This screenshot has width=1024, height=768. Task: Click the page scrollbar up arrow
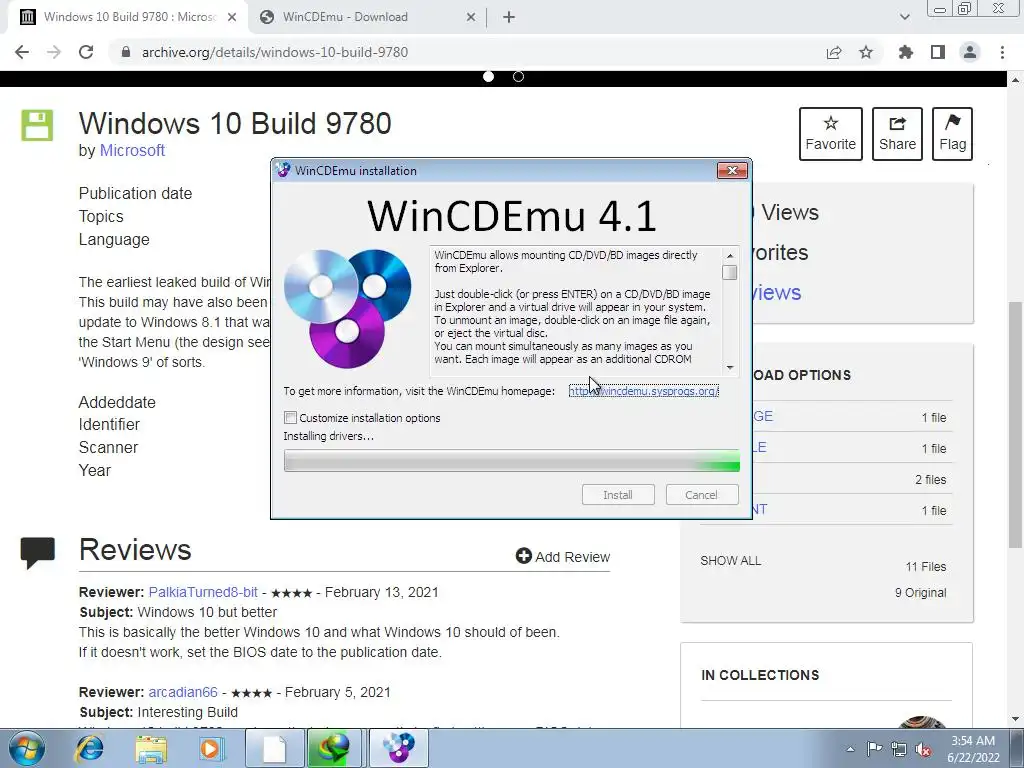[1015, 80]
